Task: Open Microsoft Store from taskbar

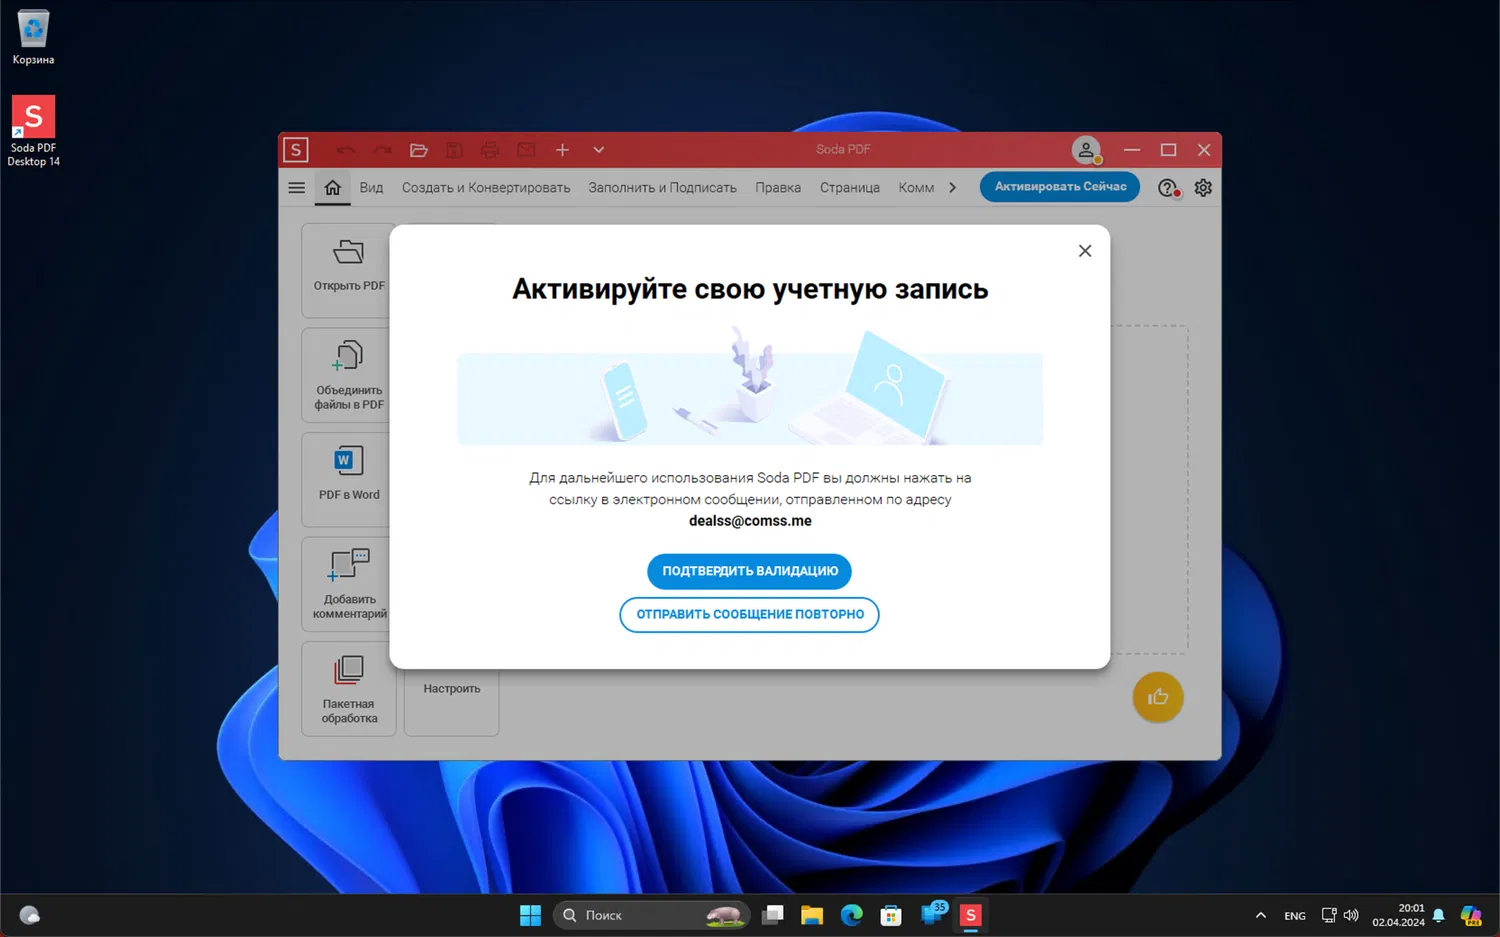Action: pos(891,915)
